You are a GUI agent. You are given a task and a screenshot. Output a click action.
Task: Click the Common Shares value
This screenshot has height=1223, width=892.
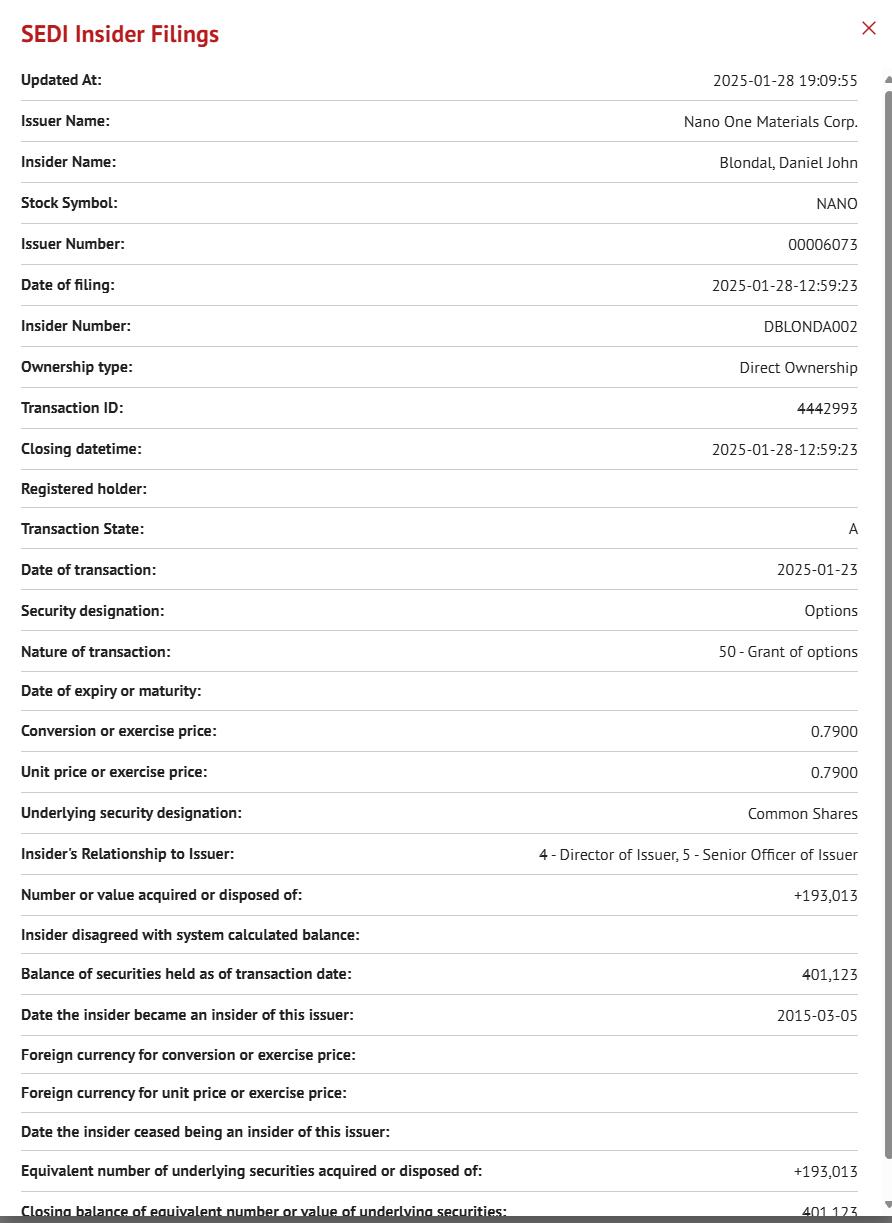tap(802, 814)
